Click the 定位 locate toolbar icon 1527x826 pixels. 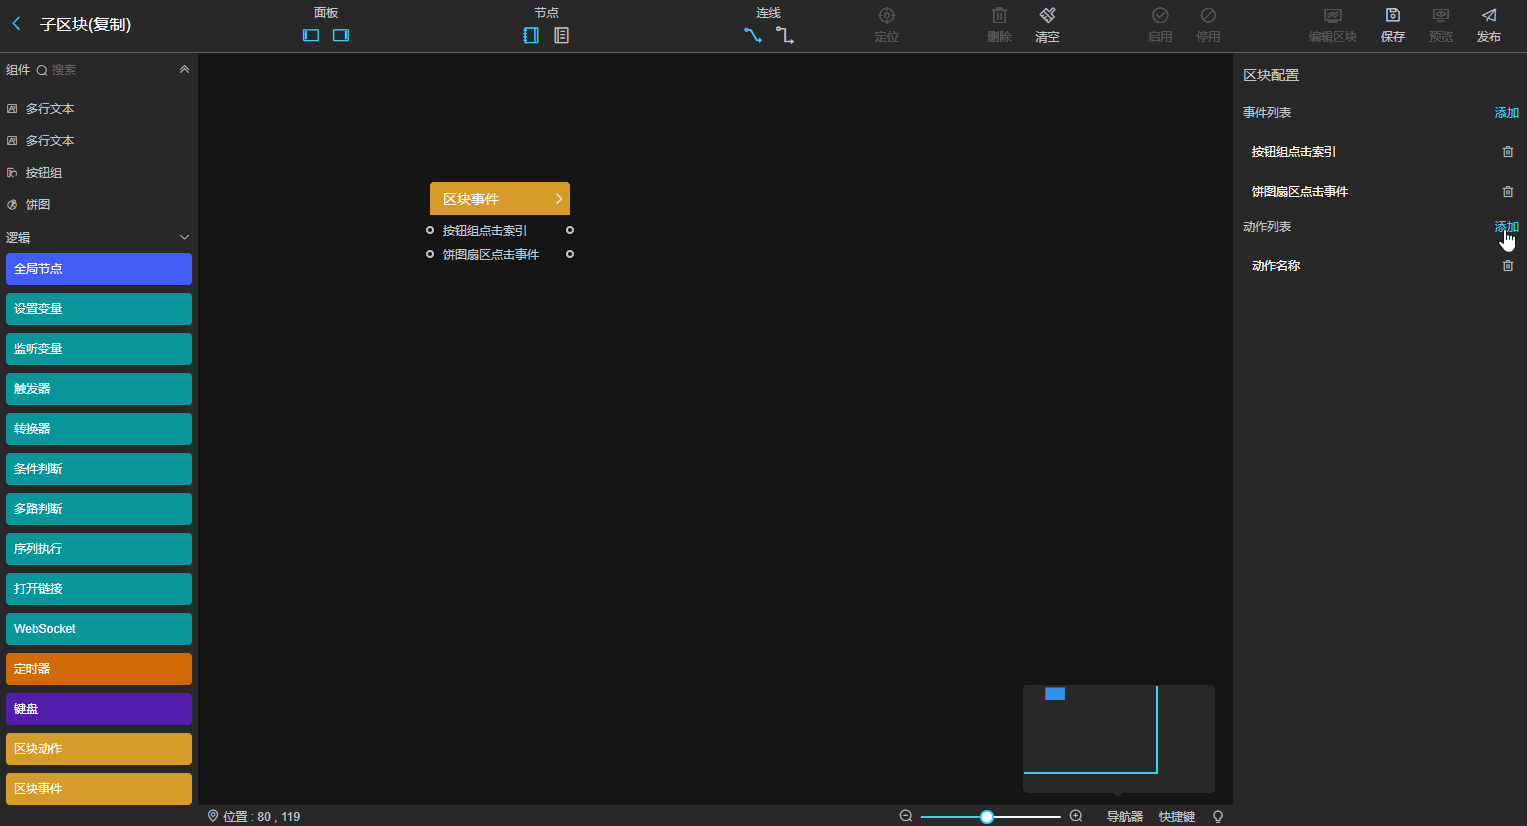coord(887,15)
